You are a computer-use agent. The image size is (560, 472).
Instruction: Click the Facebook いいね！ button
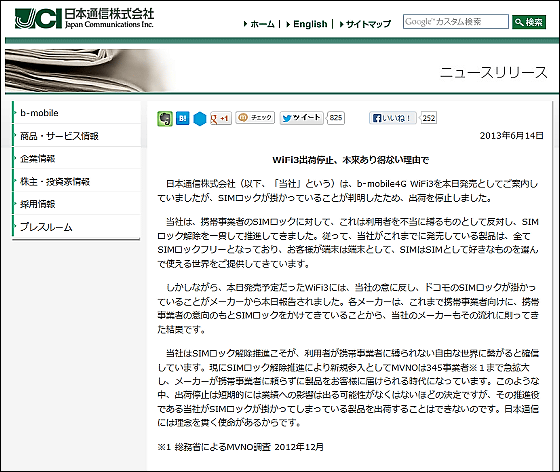tap(392, 118)
